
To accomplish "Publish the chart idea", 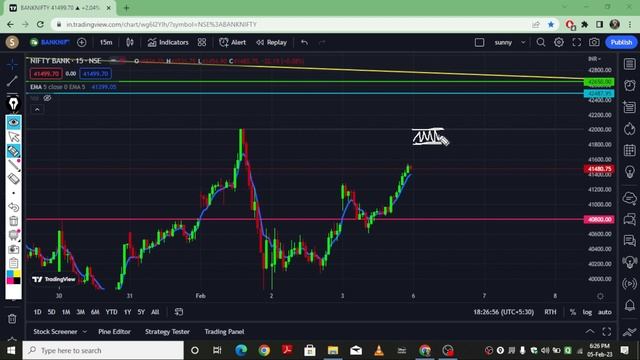I will coord(621,42).
